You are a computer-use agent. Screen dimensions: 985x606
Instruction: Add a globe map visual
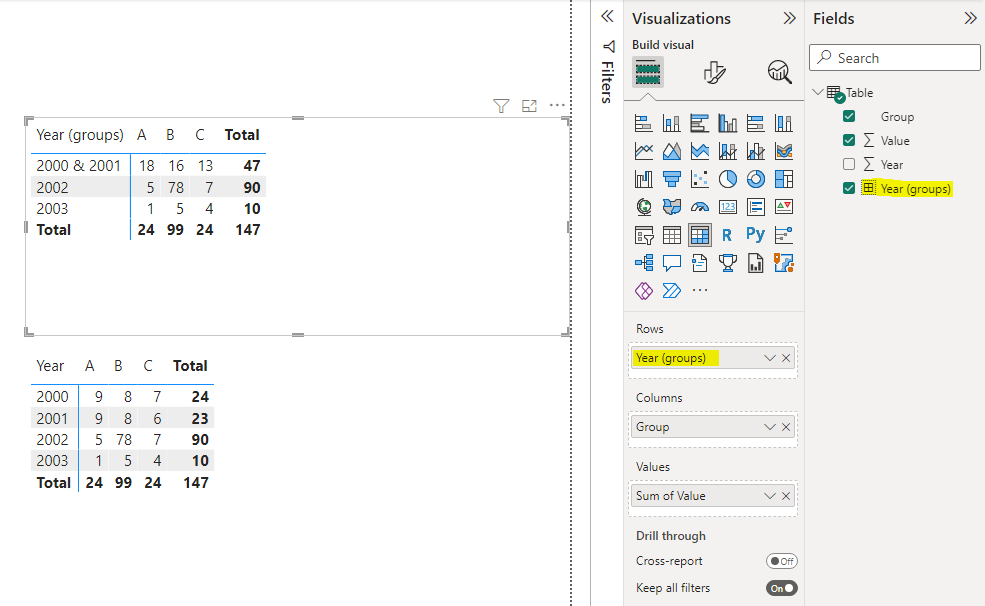coord(643,207)
